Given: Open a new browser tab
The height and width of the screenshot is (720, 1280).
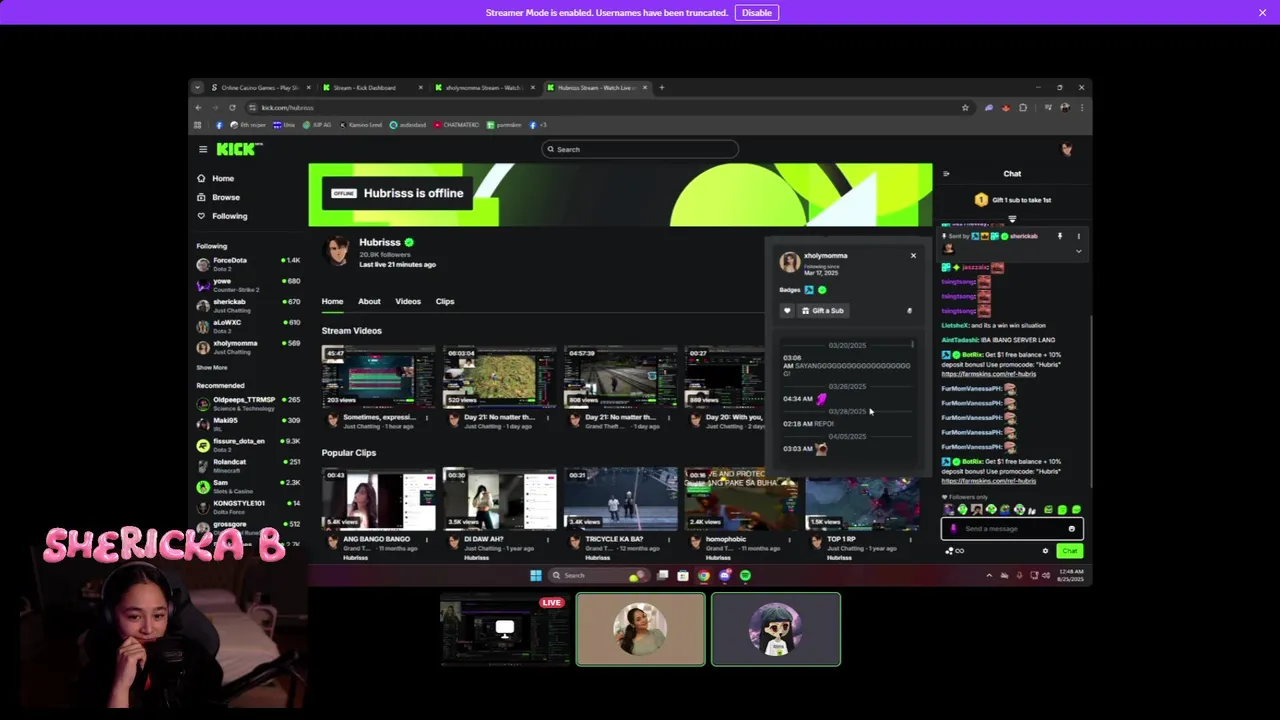Looking at the screenshot, I should (x=661, y=88).
